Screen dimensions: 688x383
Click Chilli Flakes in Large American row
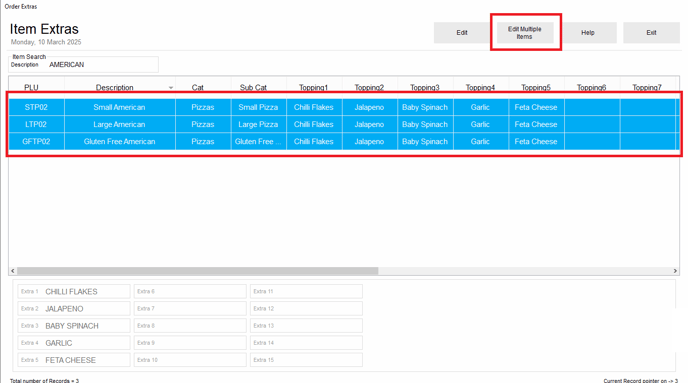pos(314,124)
